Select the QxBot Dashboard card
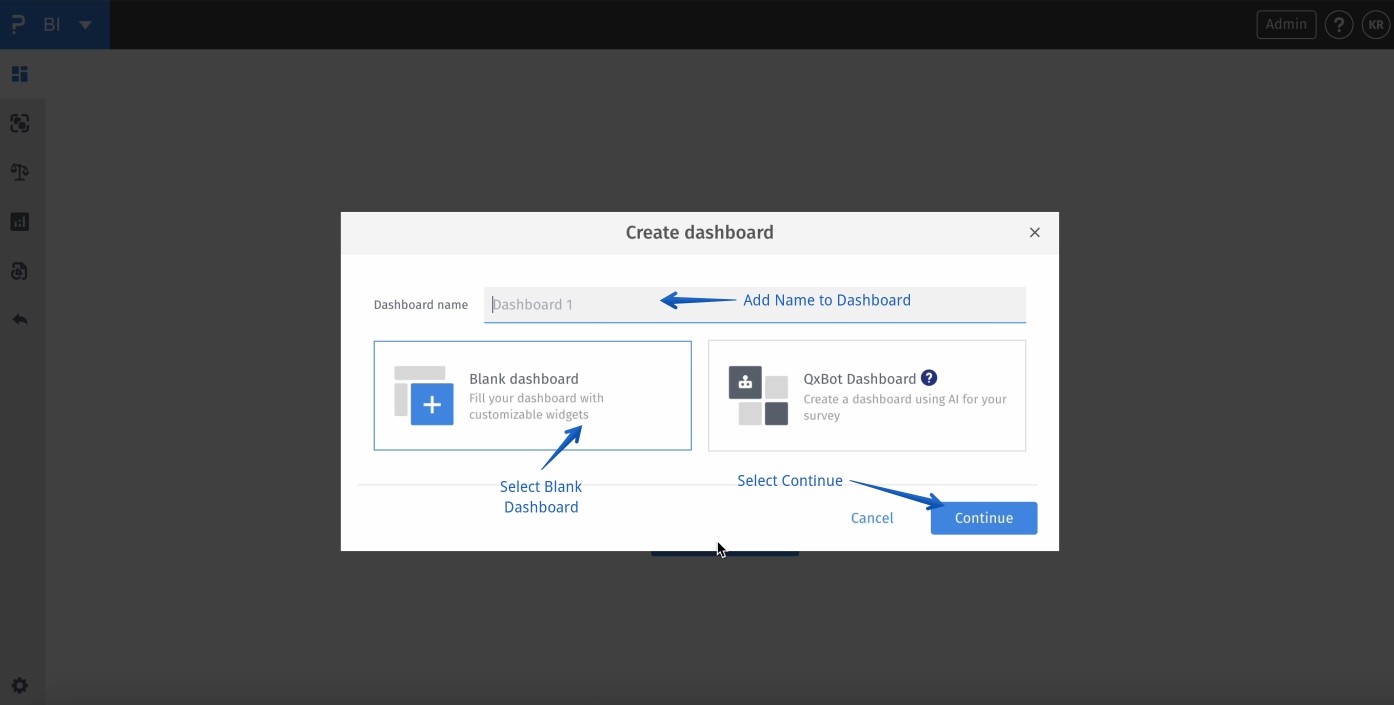1394x705 pixels. [x=867, y=396]
